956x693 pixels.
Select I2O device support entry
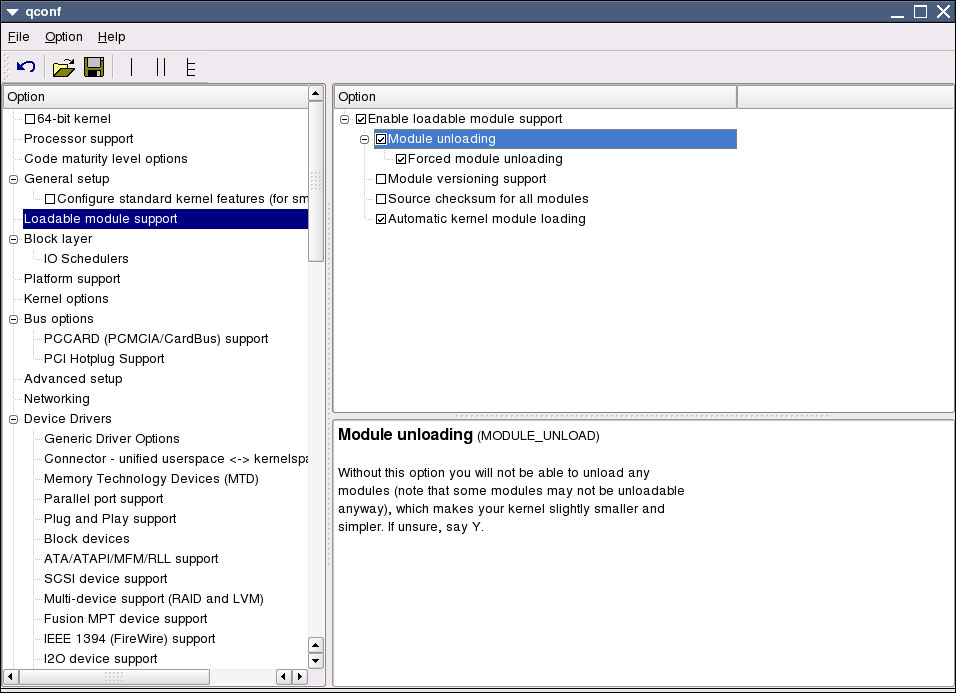tap(101, 659)
